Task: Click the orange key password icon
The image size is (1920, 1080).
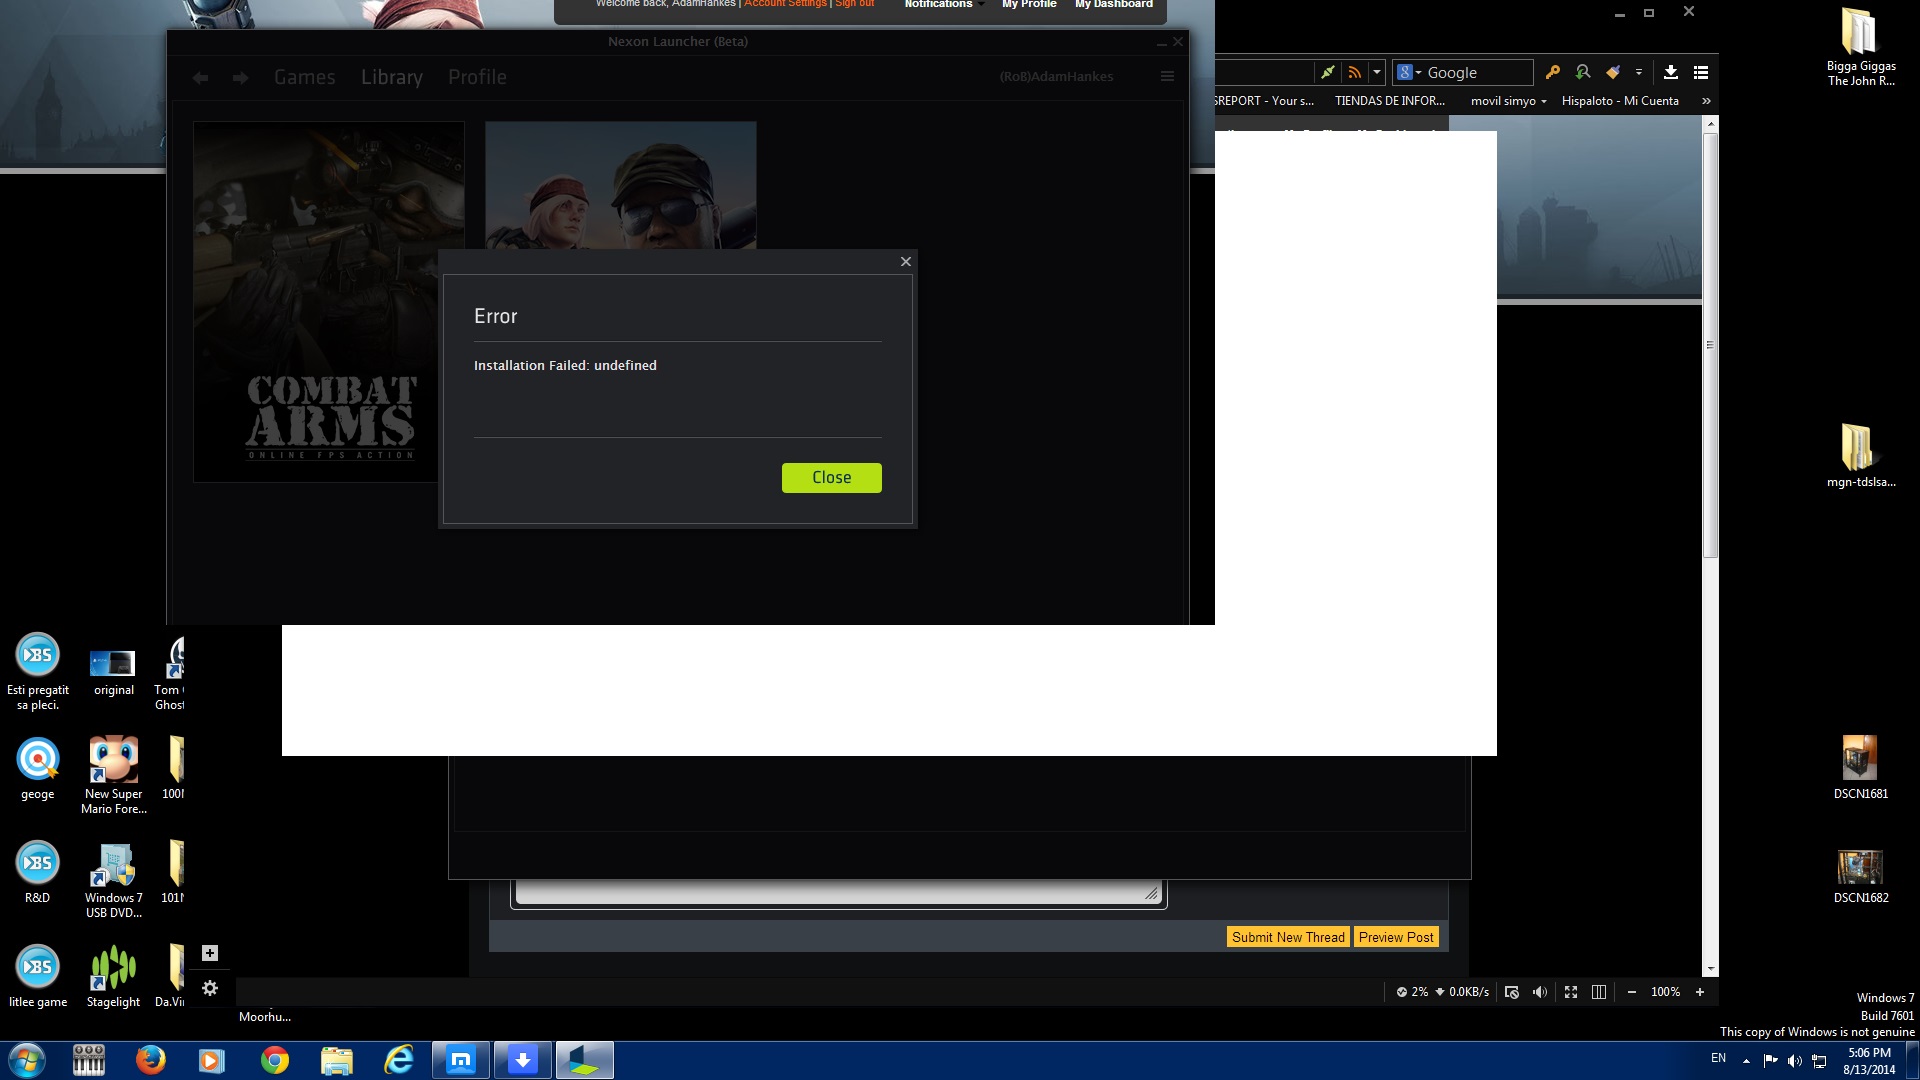Action: tap(1553, 72)
